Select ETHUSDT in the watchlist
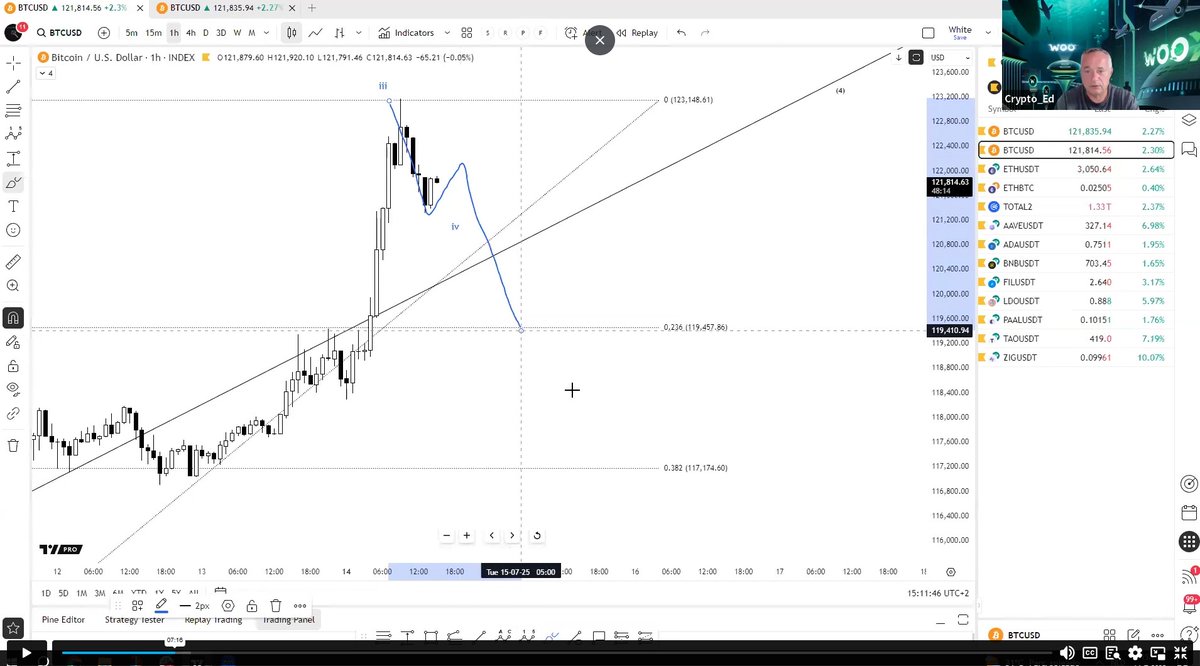The width and height of the screenshot is (1200, 666). [x=1076, y=169]
